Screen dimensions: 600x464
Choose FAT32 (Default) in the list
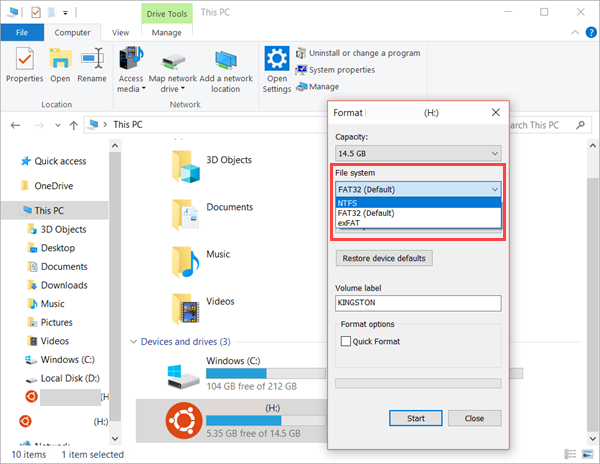pos(418,213)
